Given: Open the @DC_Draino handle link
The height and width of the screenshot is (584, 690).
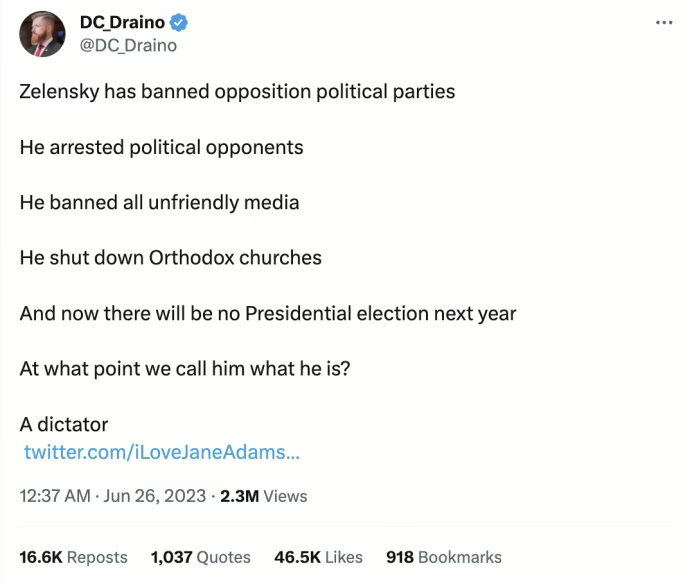Looking at the screenshot, I should 127,45.
